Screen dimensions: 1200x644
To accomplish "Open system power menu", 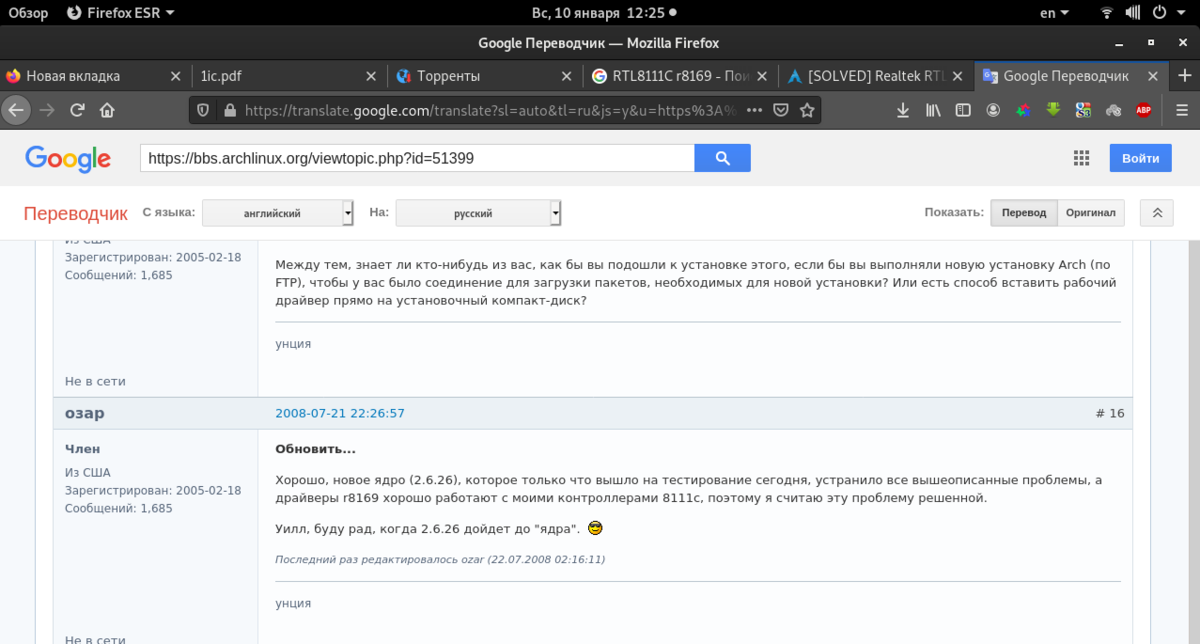I will (1170, 13).
